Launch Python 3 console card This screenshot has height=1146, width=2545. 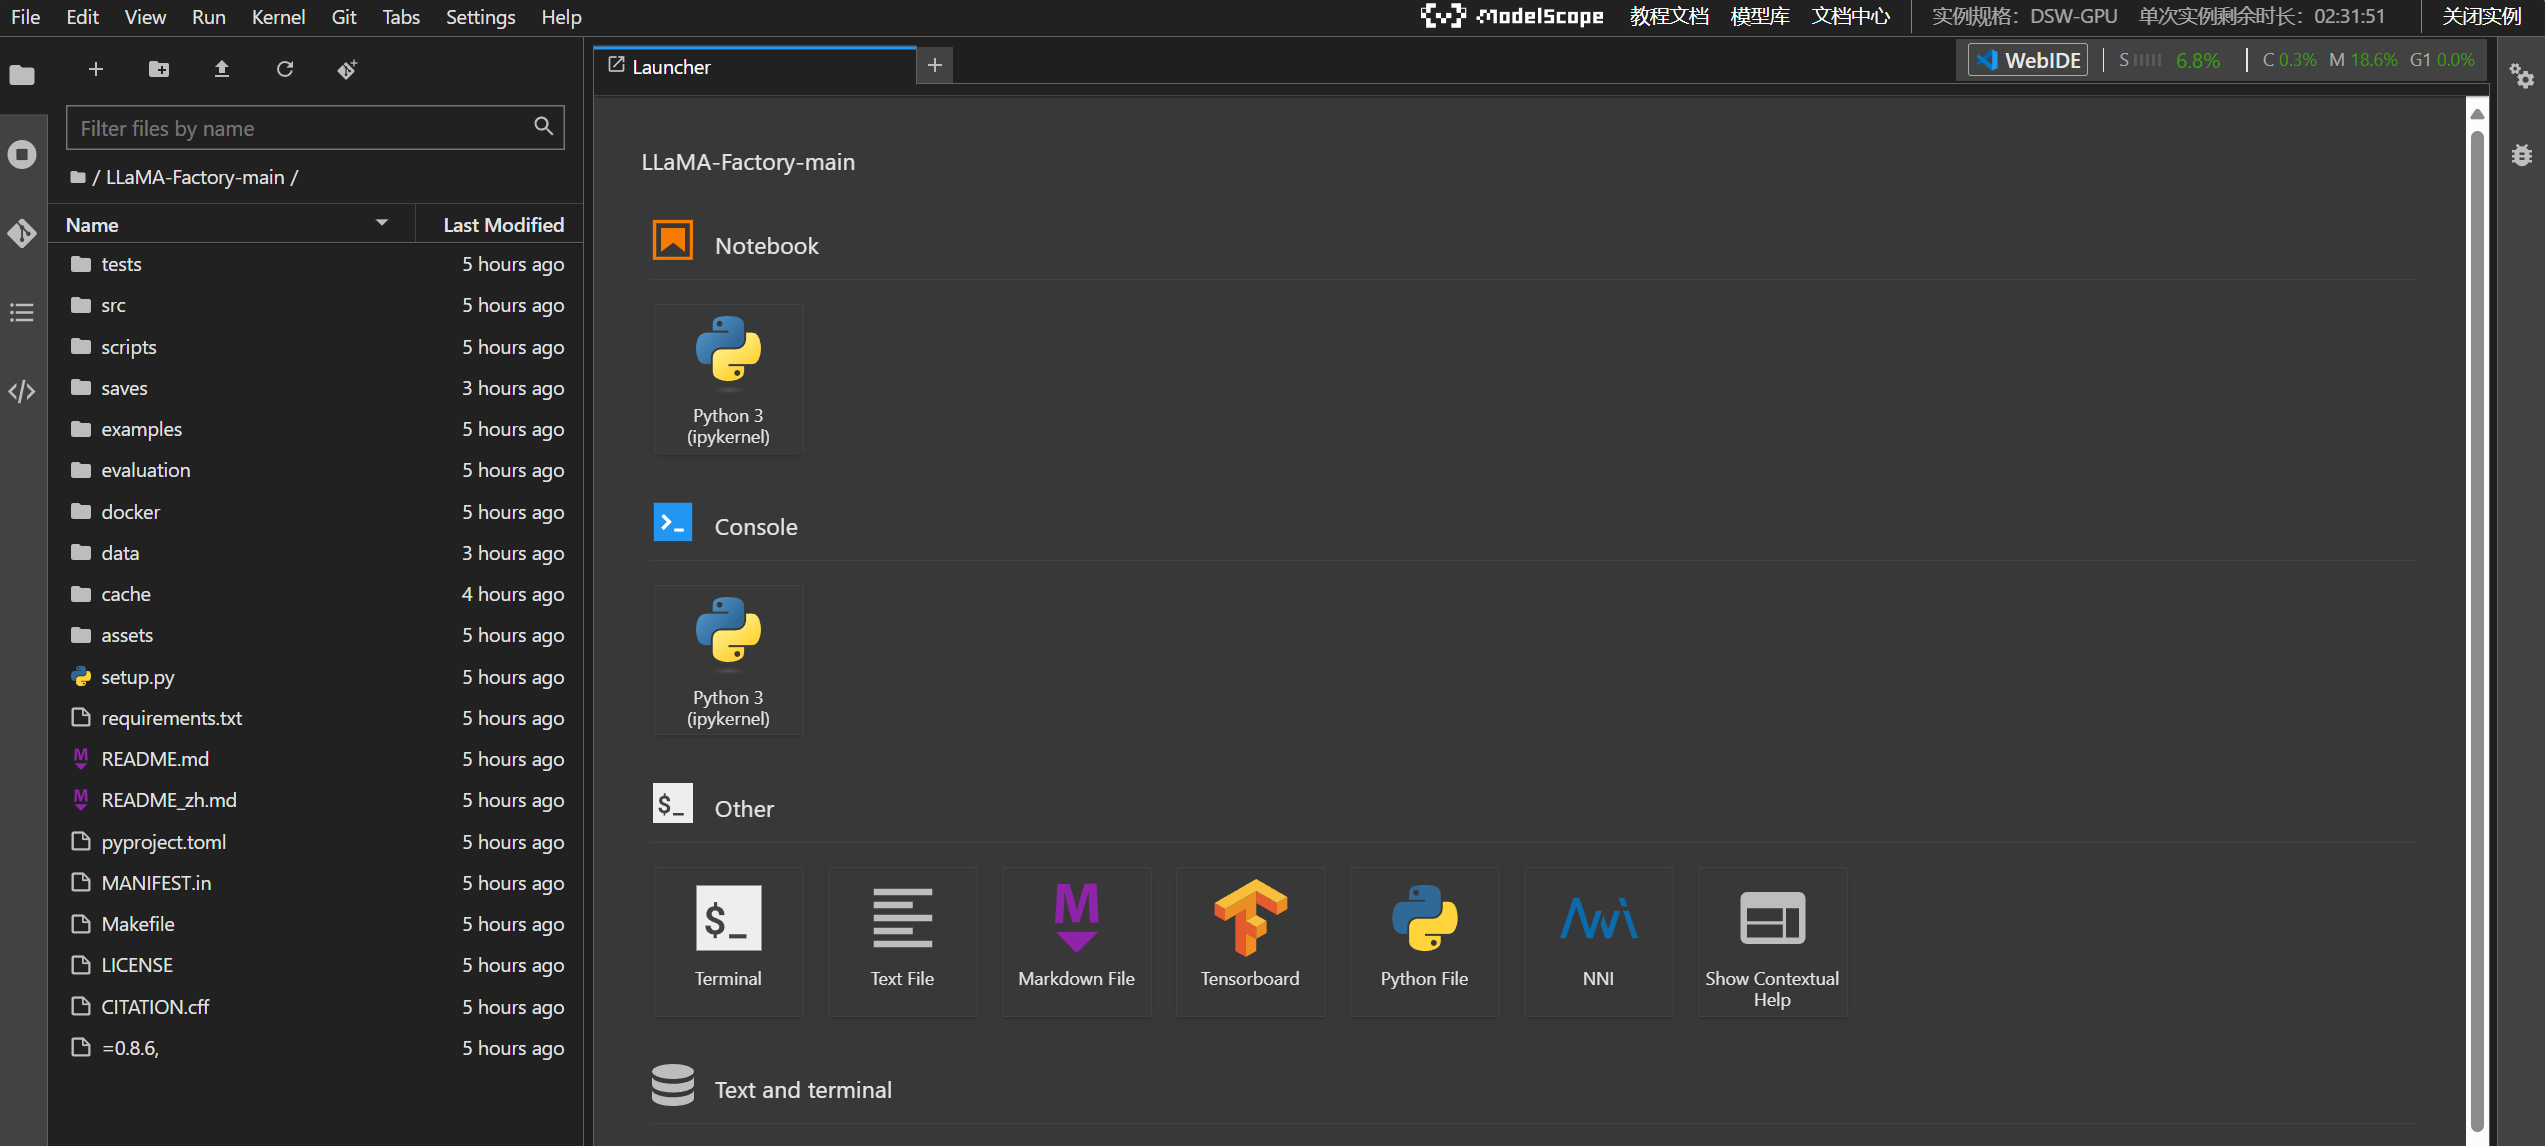click(x=728, y=660)
